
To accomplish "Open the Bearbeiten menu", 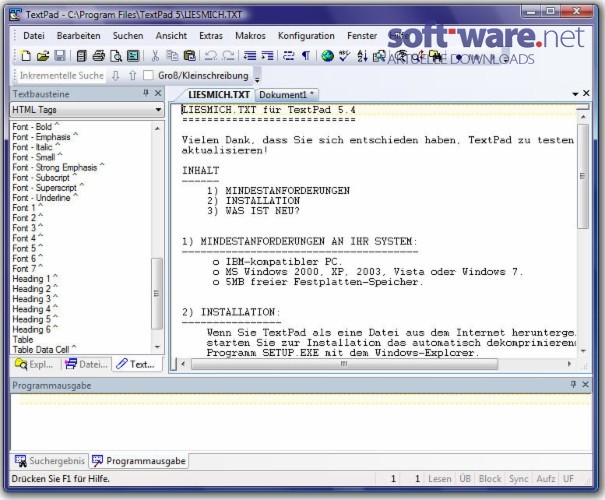I will click(x=78, y=35).
